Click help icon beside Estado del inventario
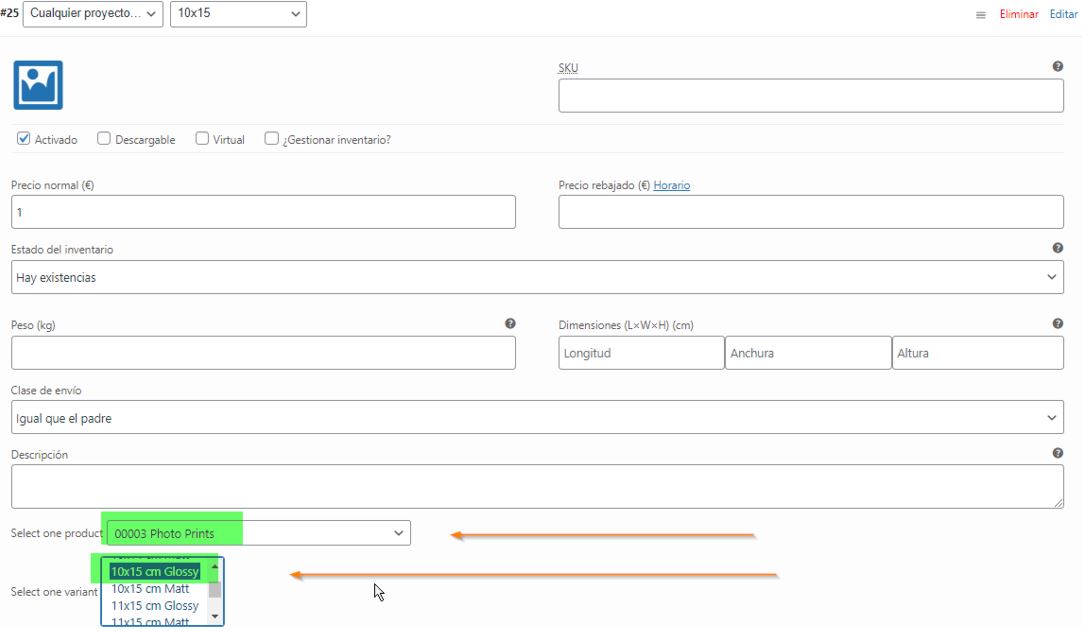The height and width of the screenshot is (636, 1089). coord(1058,247)
